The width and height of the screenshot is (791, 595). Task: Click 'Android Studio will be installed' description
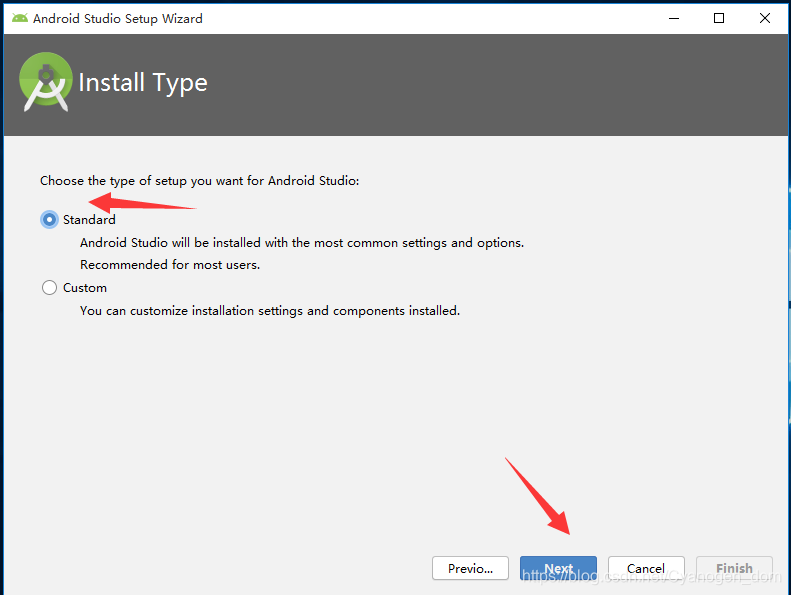[x=302, y=243]
